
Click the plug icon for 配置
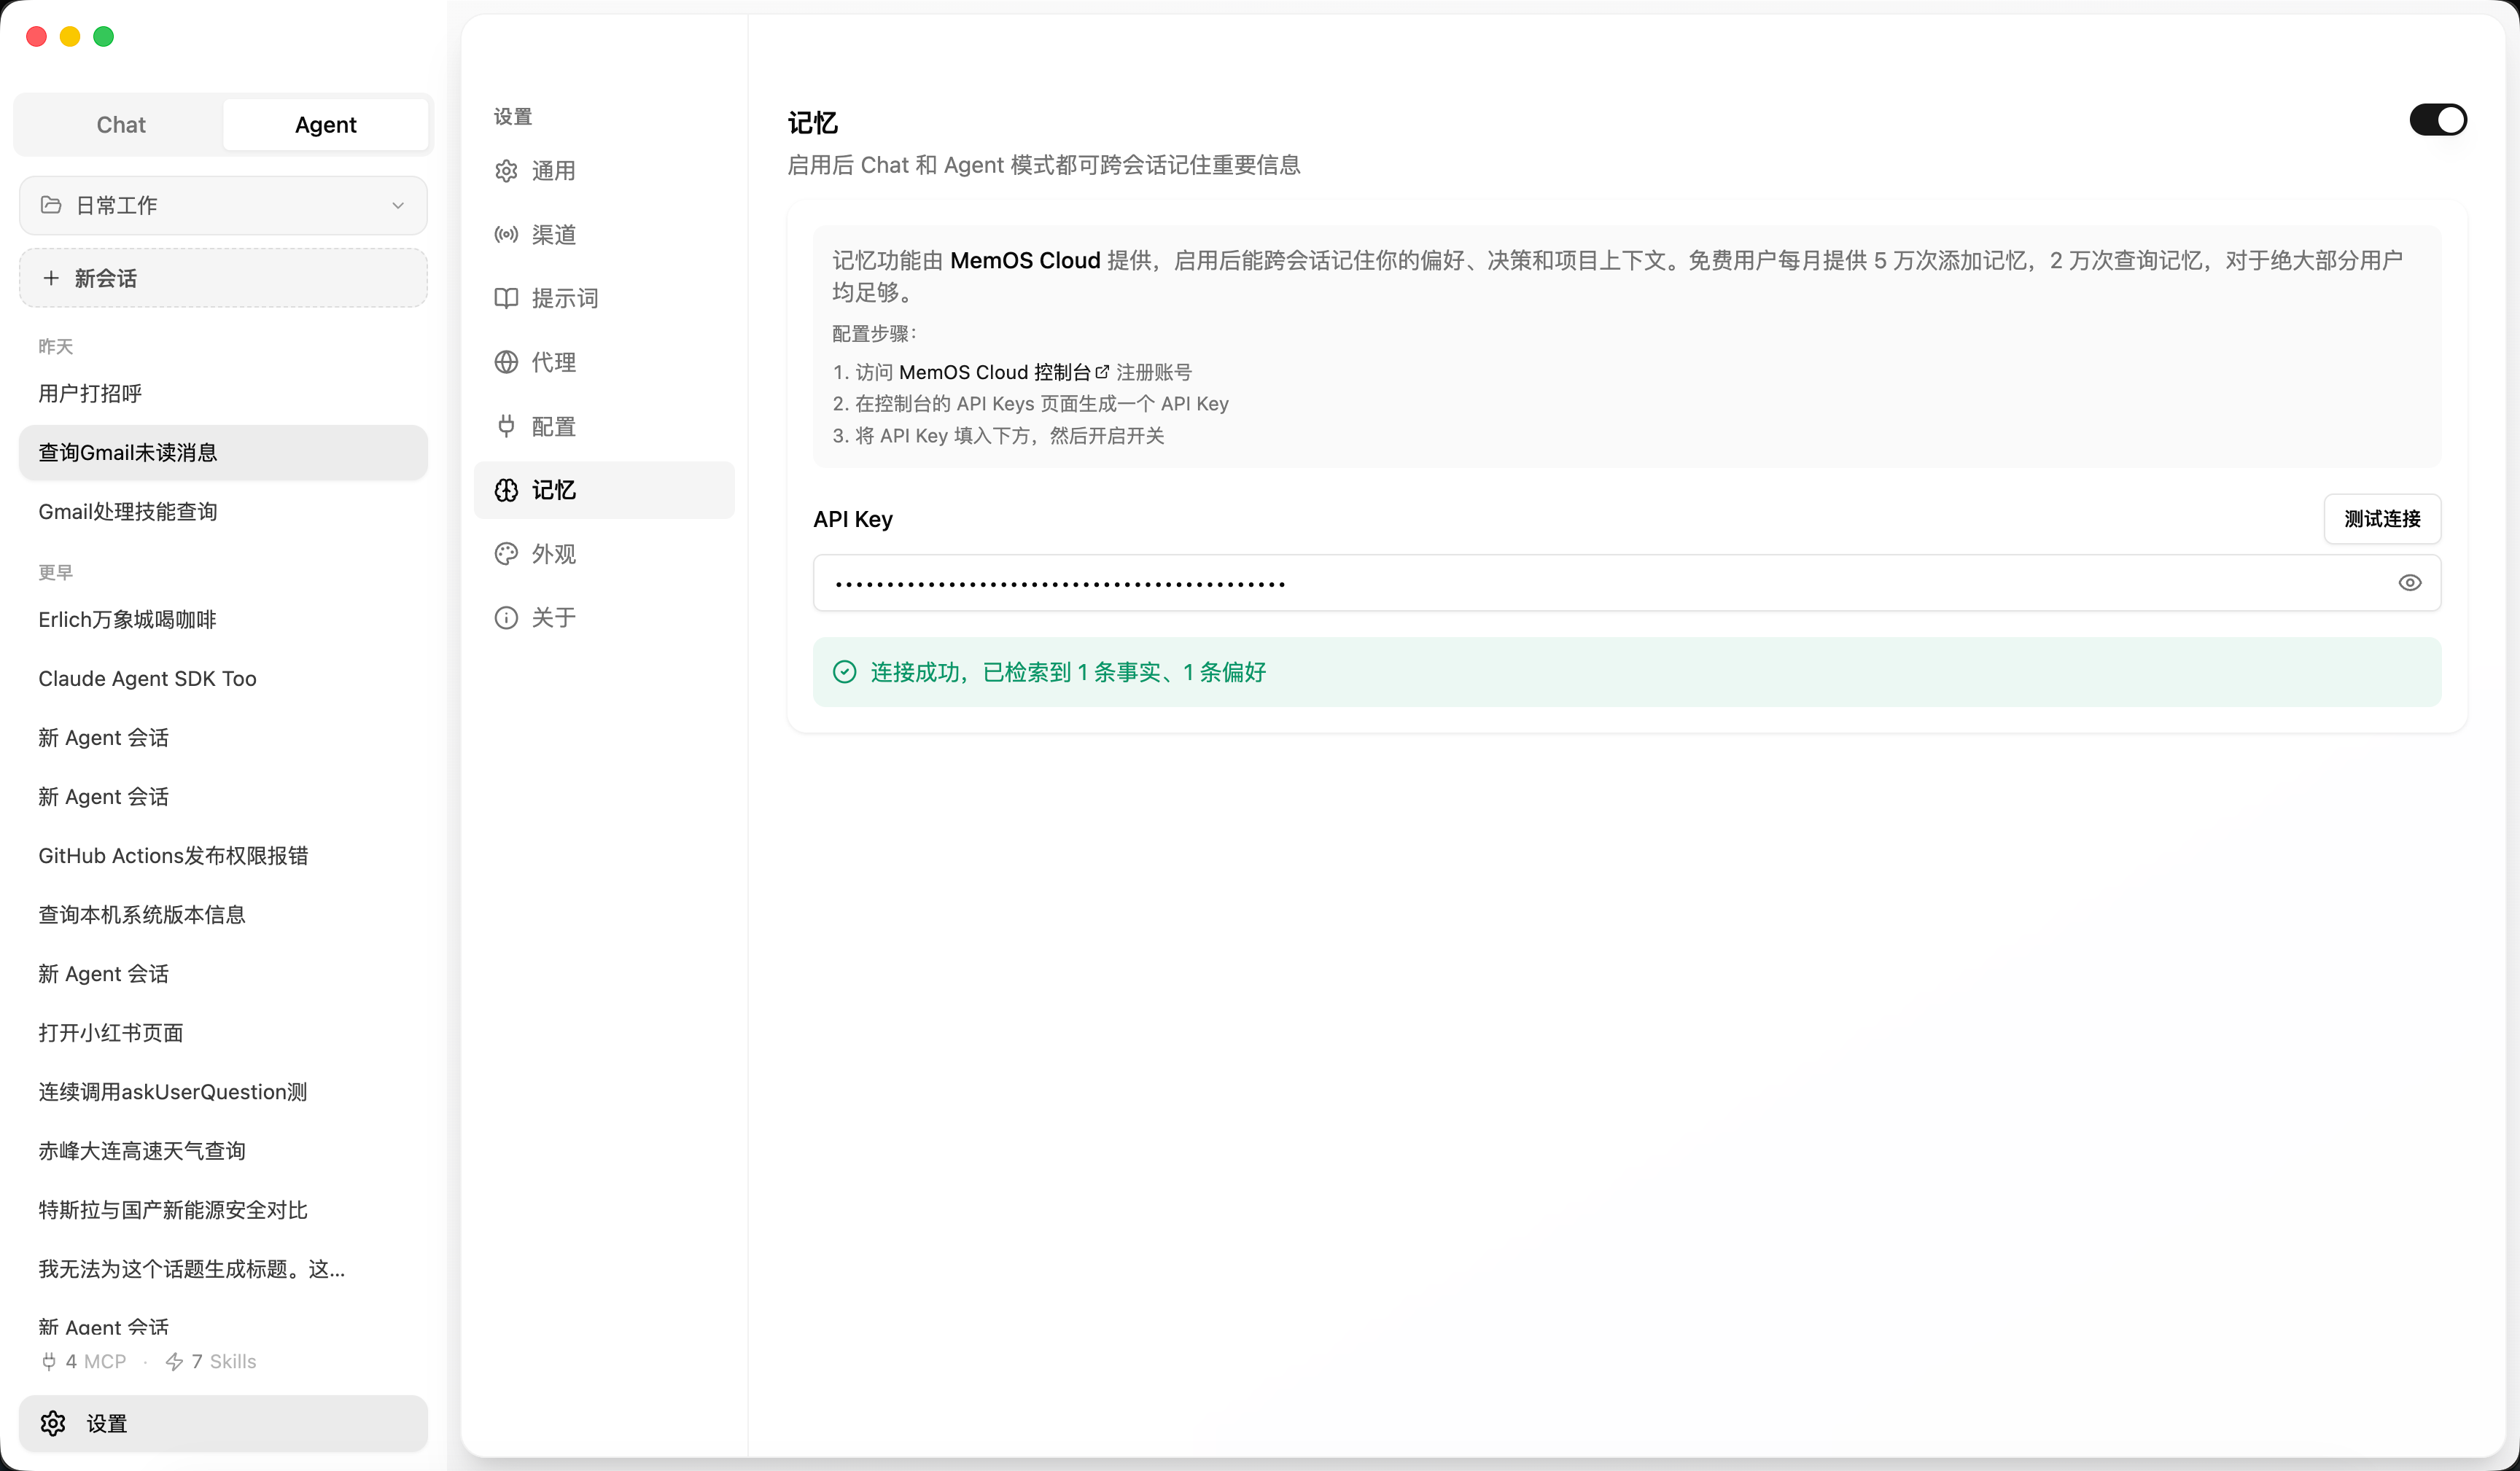506,426
